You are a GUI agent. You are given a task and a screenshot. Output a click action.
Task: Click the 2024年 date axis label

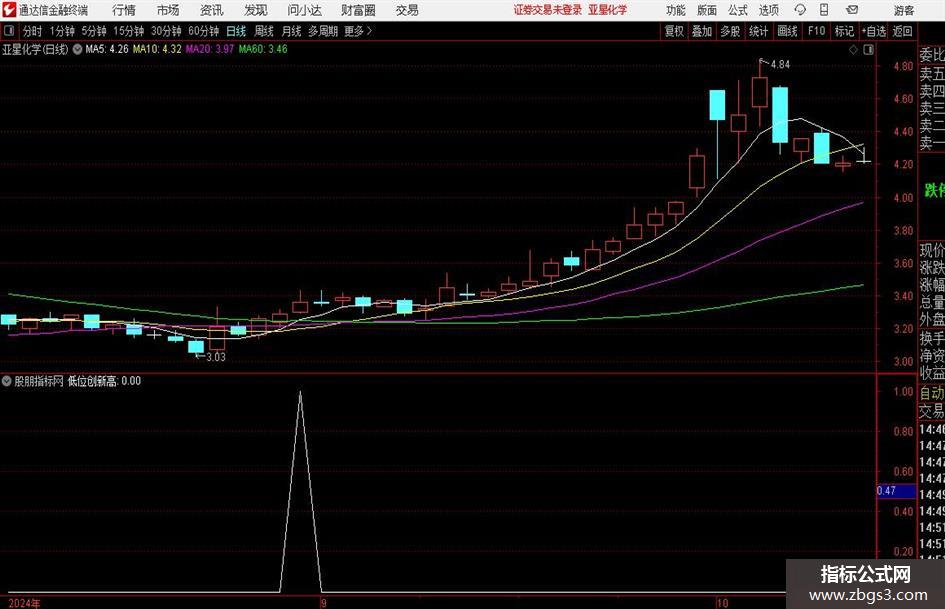(x=24, y=603)
